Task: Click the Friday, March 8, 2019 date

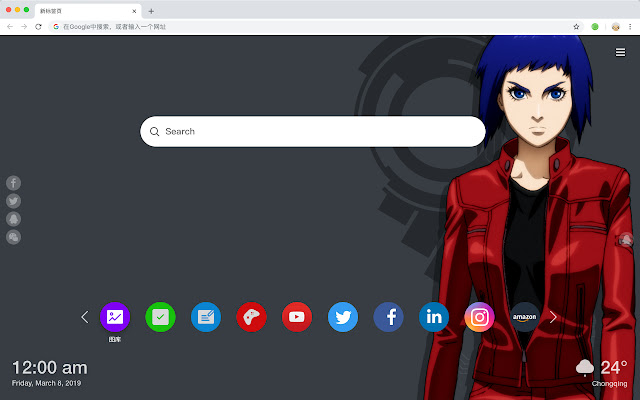Action: pyautogui.click(x=46, y=383)
